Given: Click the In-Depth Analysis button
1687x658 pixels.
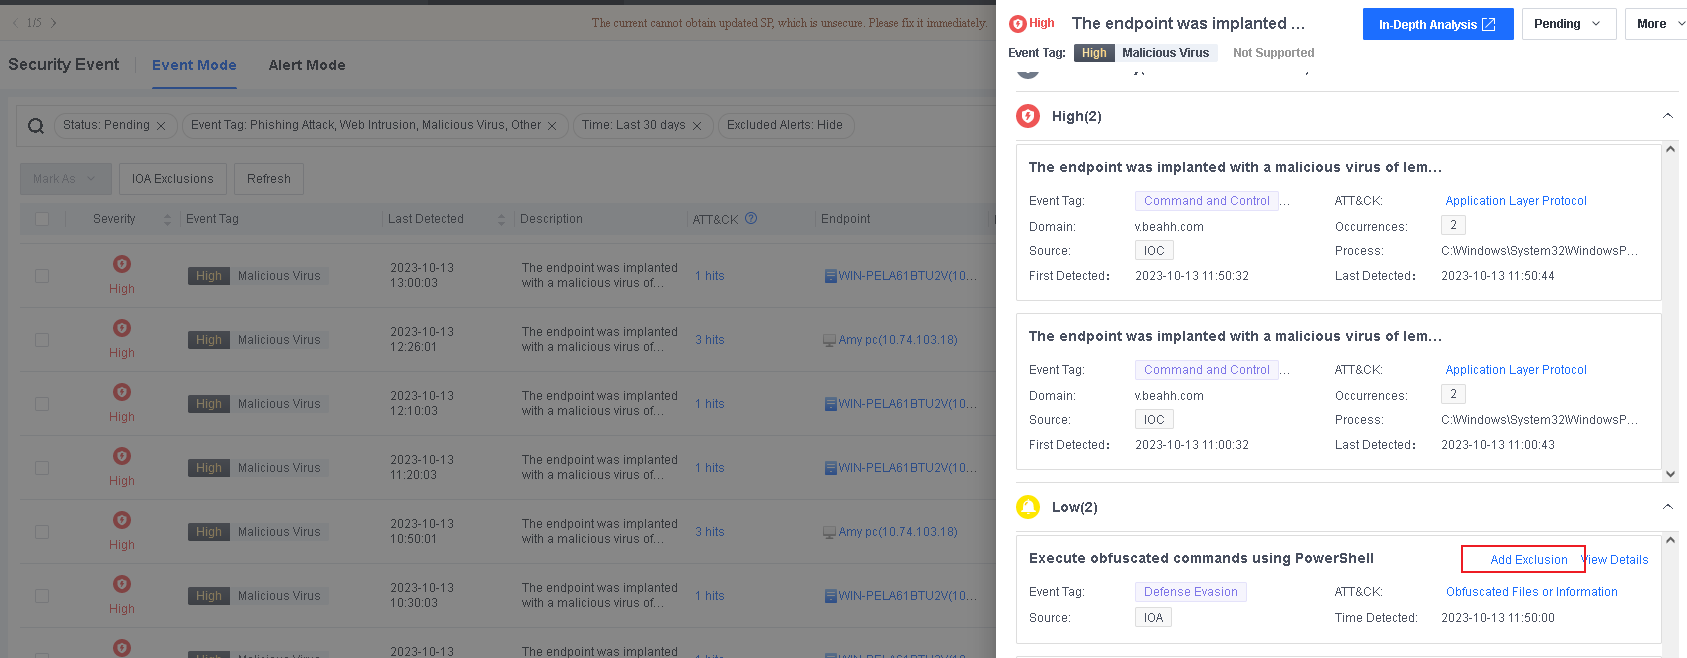Looking at the screenshot, I should click(x=1437, y=24).
